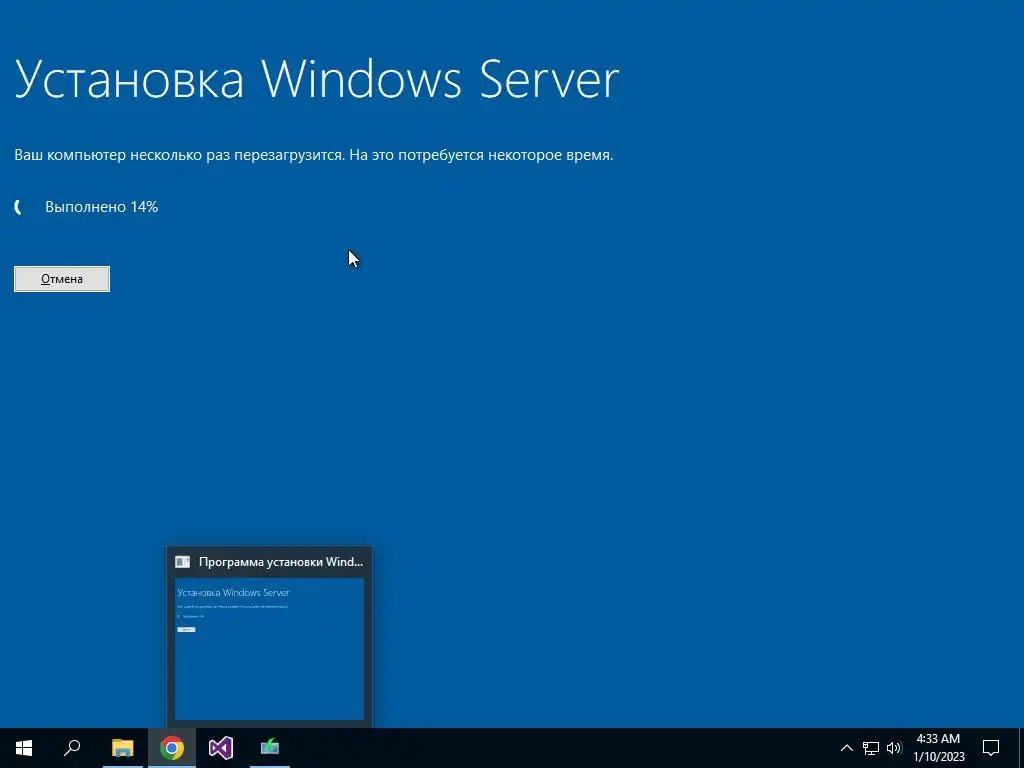Switch to Google Chrome in taskbar
This screenshot has height=768, width=1024.
[x=172, y=748]
